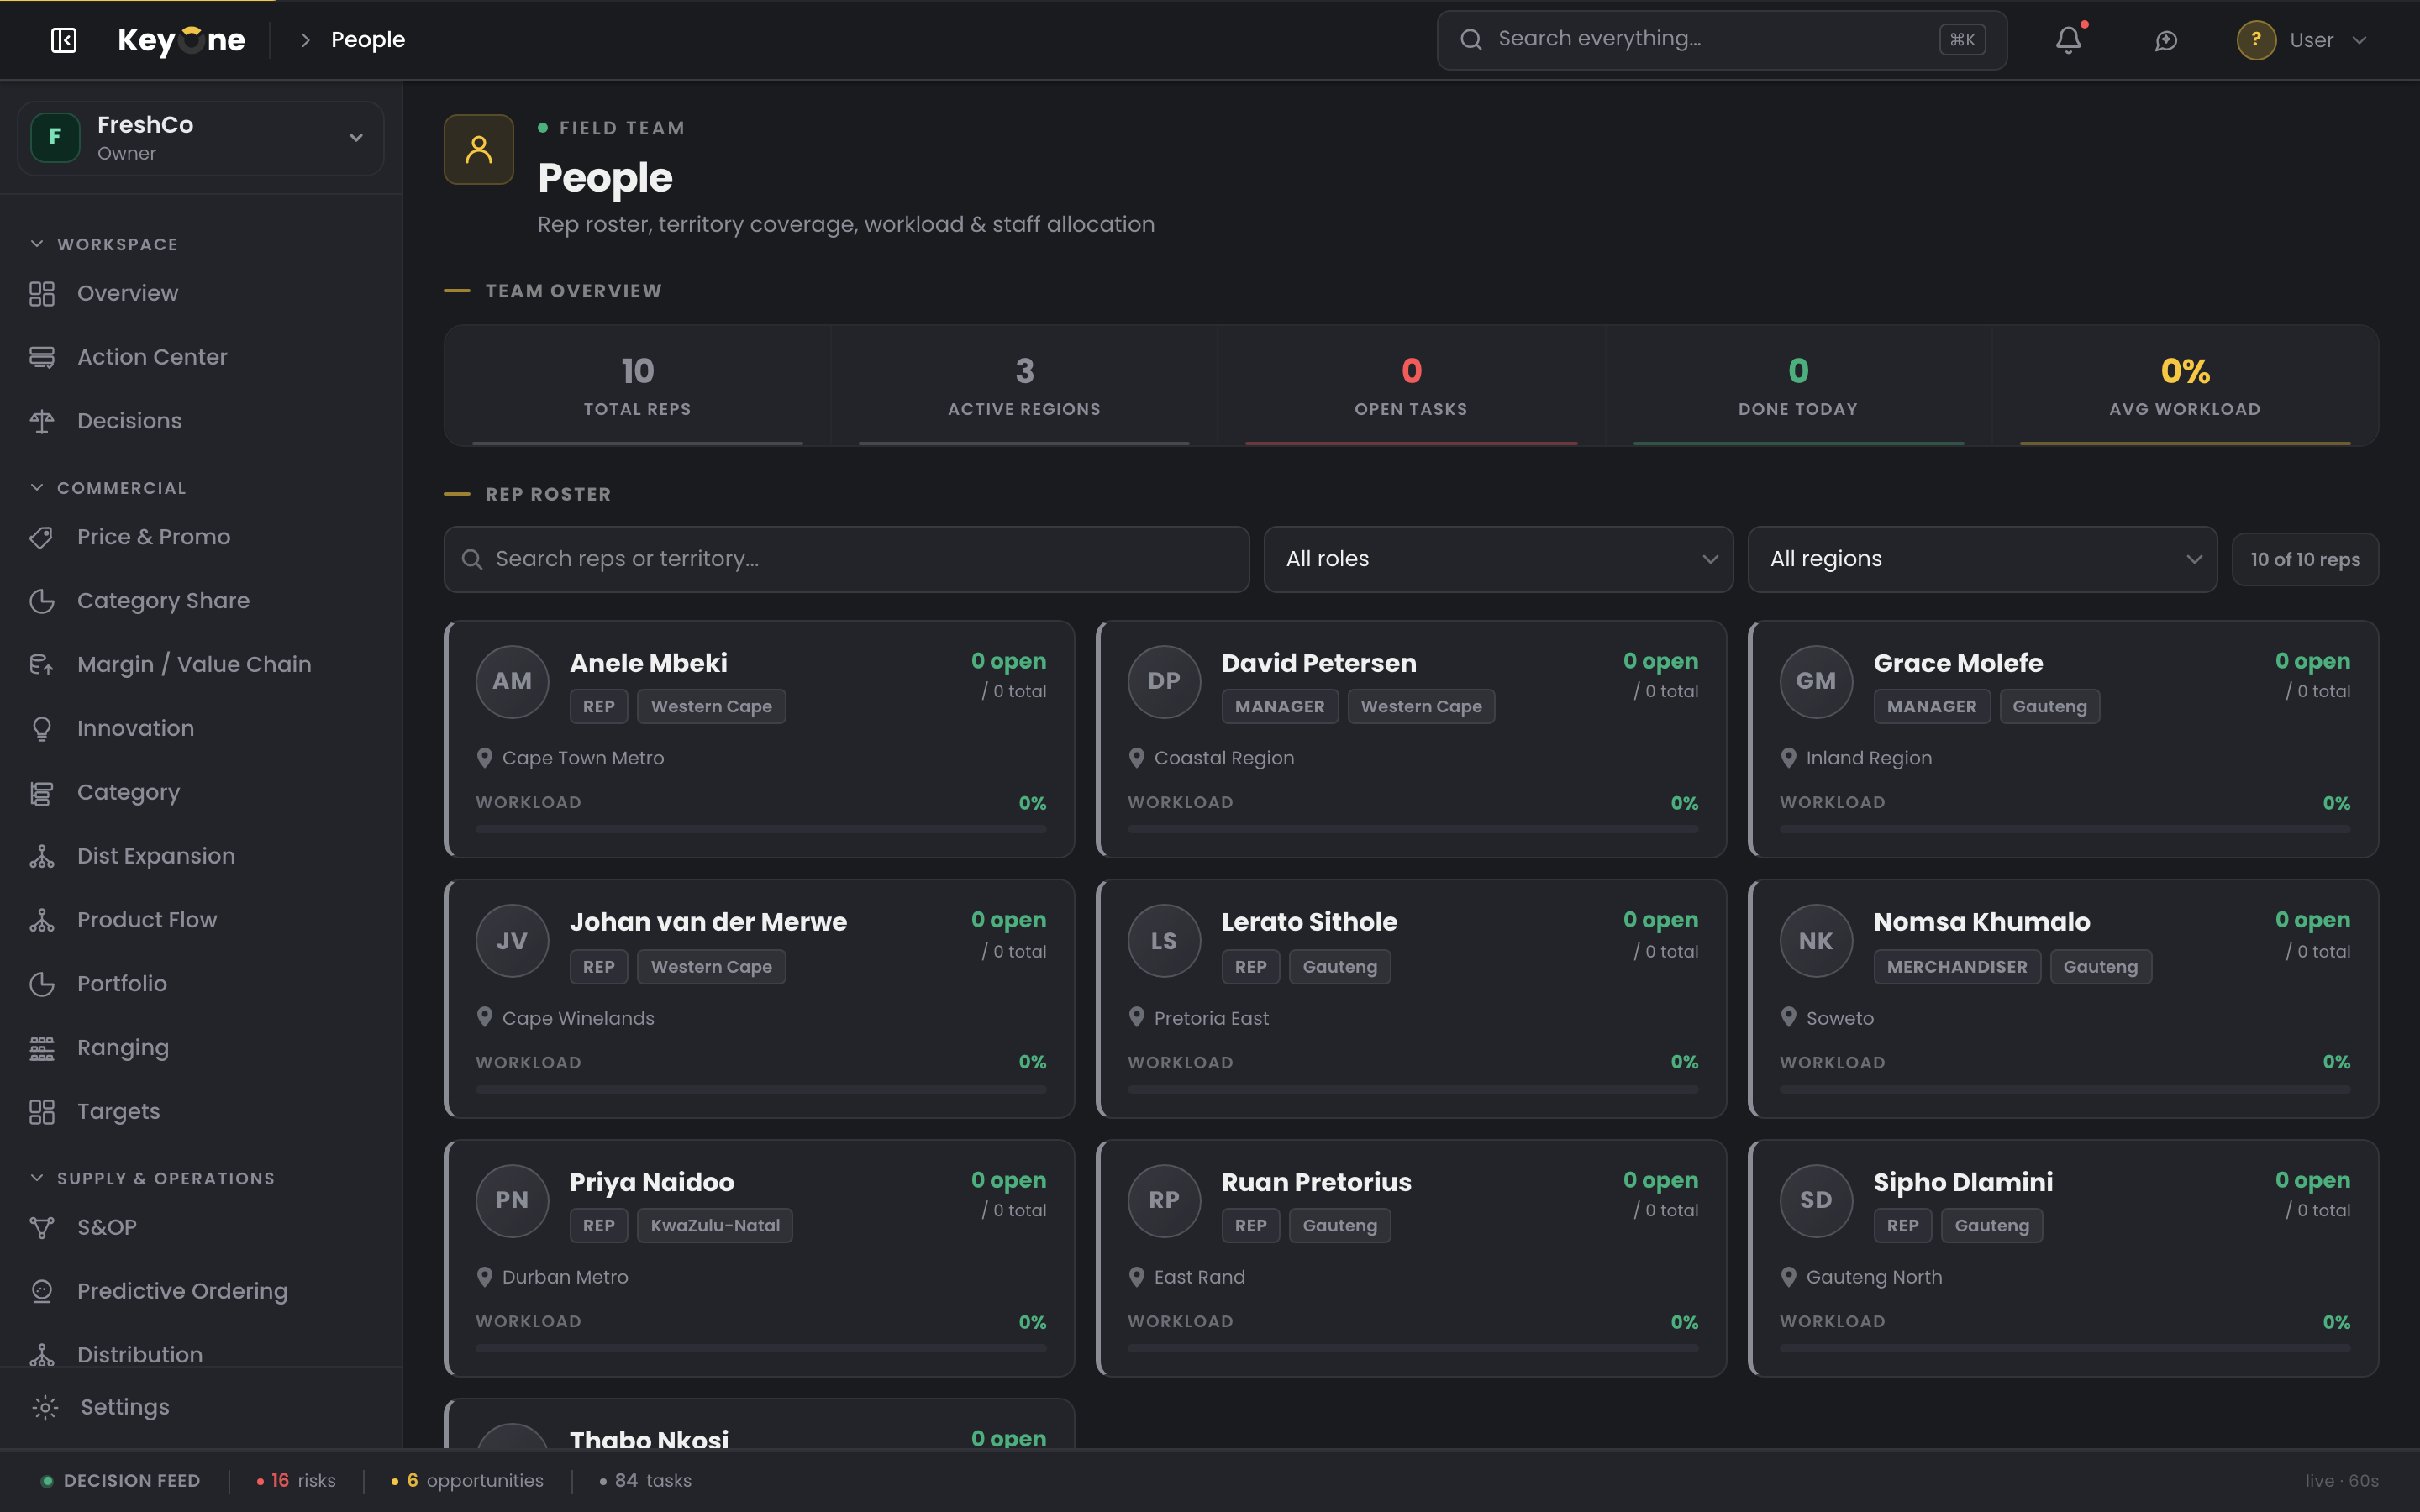Open Decisions in the sidebar
2420x1512 pixels.
pos(129,421)
